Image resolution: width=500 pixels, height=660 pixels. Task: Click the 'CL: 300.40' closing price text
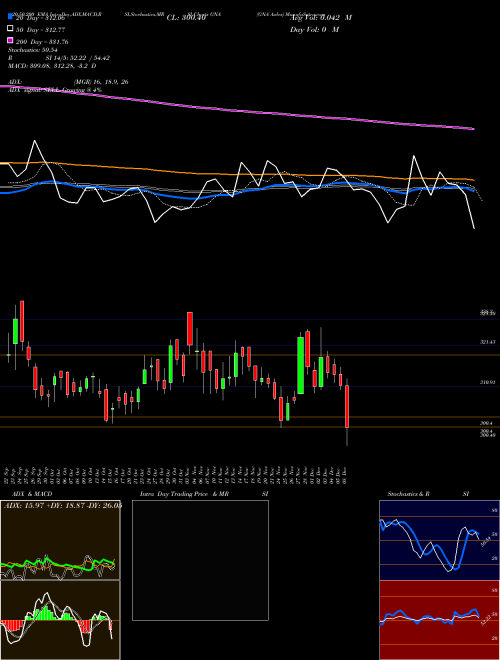[x=186, y=18]
